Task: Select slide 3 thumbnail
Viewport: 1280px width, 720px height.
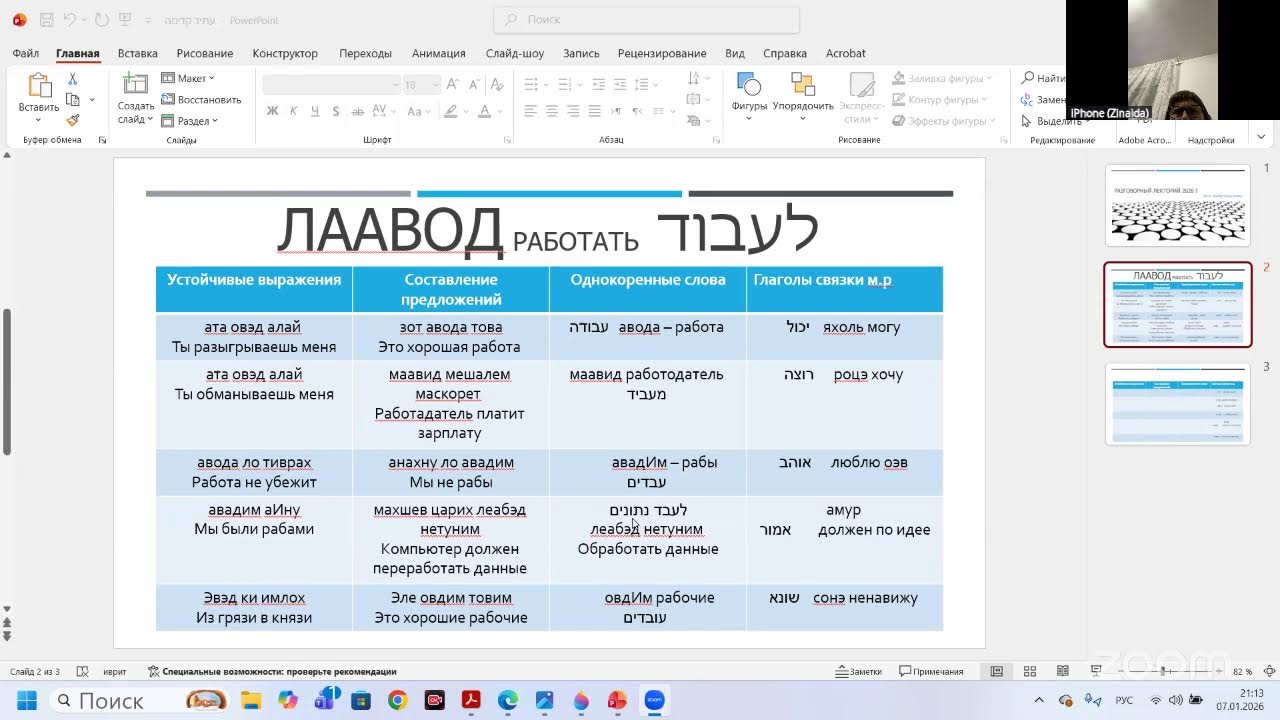Action: coord(1178,403)
